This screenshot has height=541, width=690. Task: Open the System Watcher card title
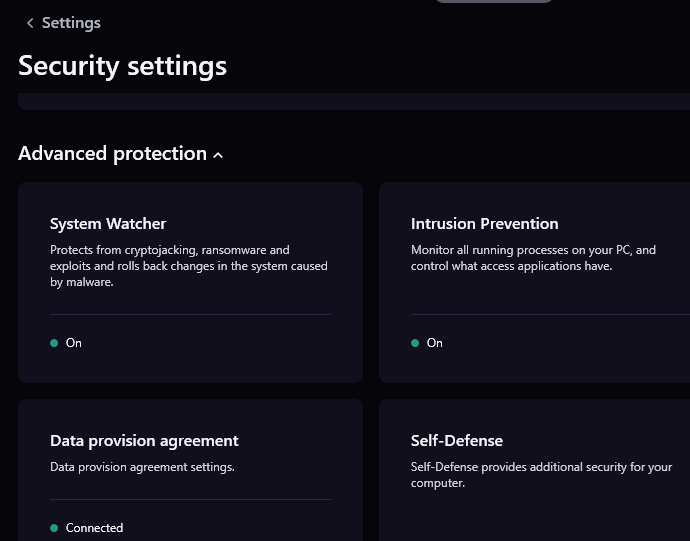click(x=108, y=224)
